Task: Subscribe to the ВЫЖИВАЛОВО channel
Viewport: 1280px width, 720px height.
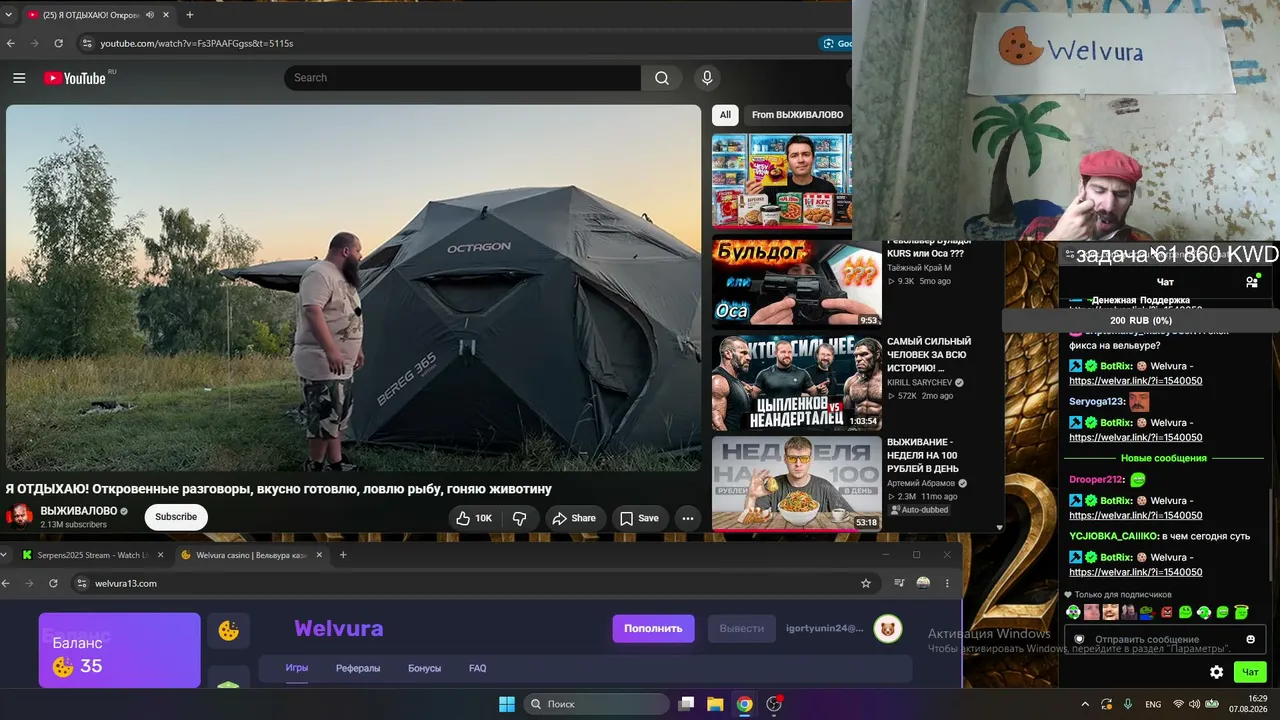Action: pos(176,517)
